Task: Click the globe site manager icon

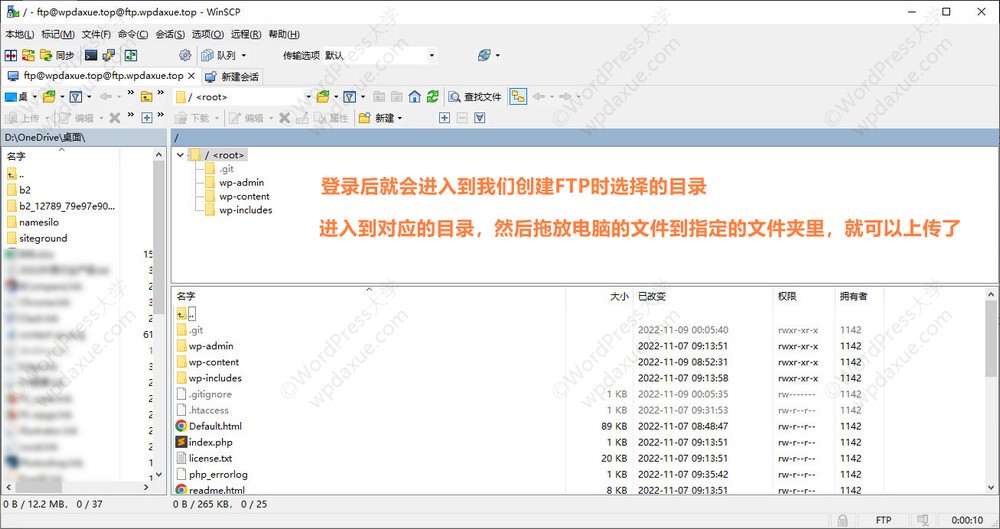Action: [485, 56]
